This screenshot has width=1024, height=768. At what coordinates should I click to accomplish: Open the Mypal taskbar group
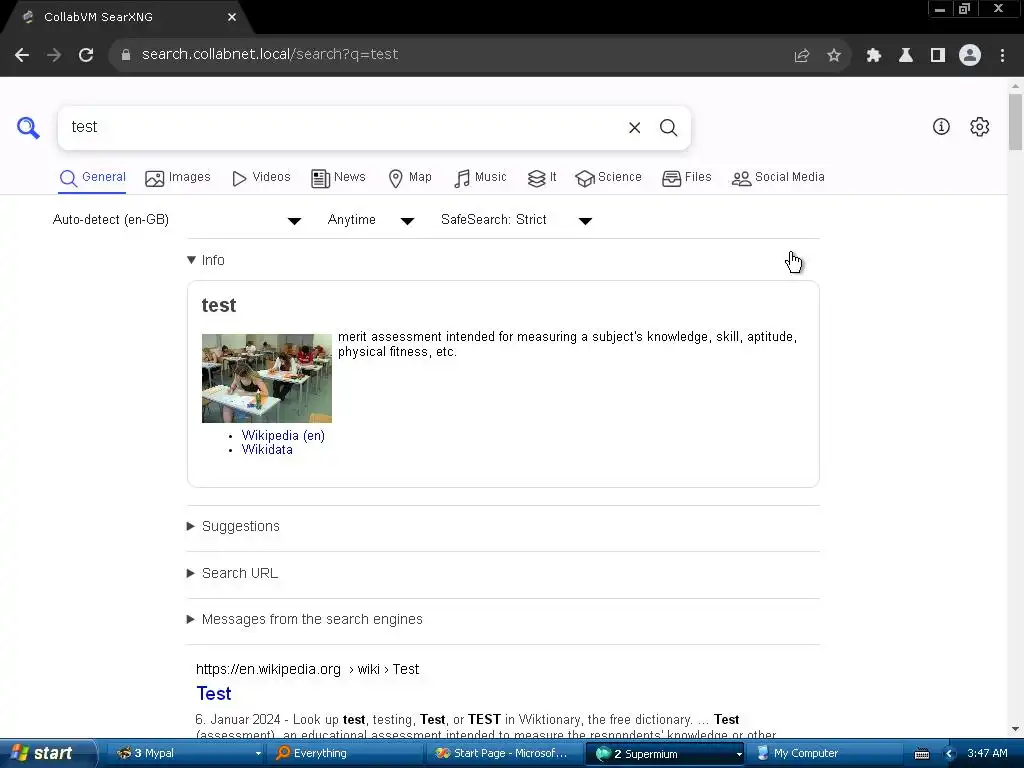[x=188, y=754]
